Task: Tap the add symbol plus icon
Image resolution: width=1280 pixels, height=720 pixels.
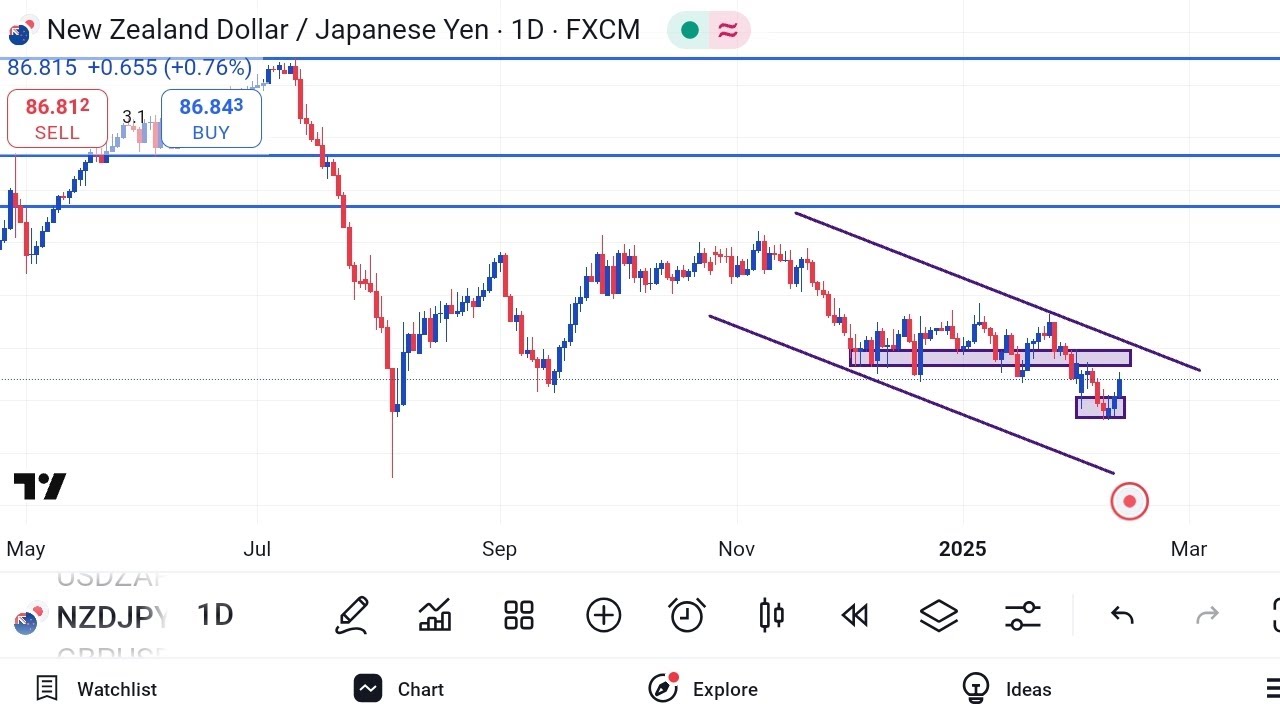Action: (603, 615)
